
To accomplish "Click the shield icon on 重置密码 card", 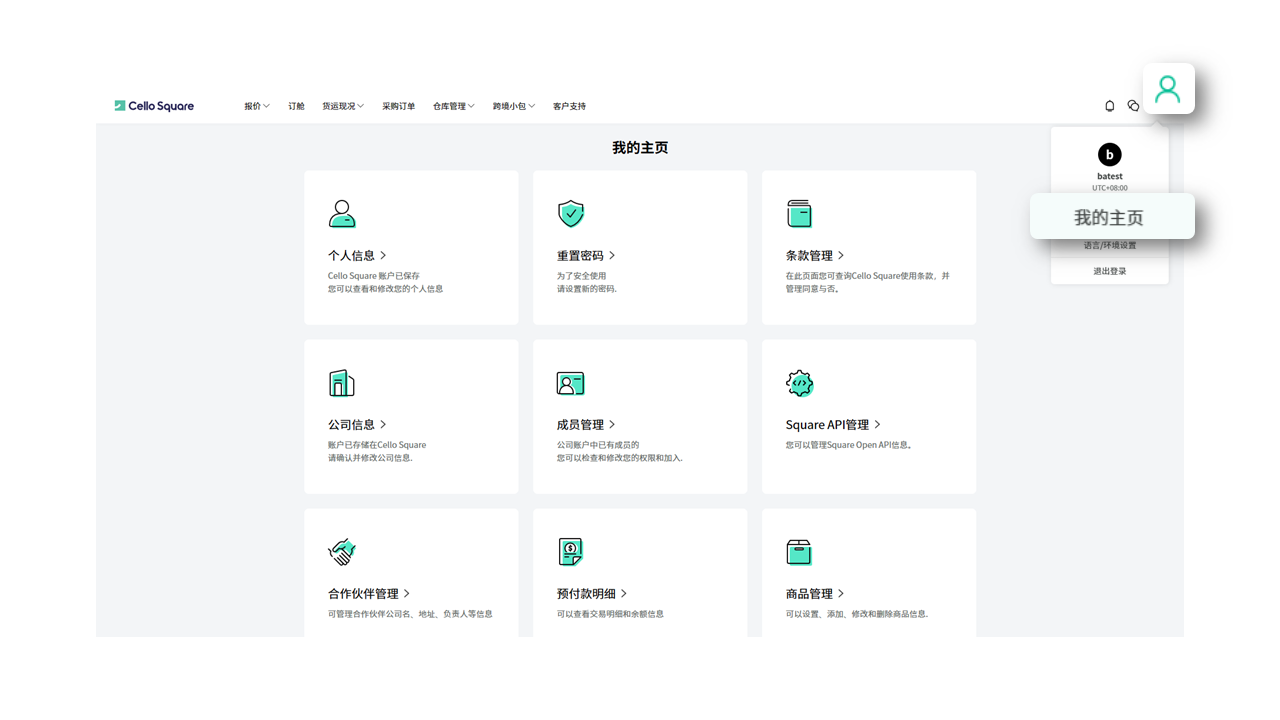I will pyautogui.click(x=571, y=213).
